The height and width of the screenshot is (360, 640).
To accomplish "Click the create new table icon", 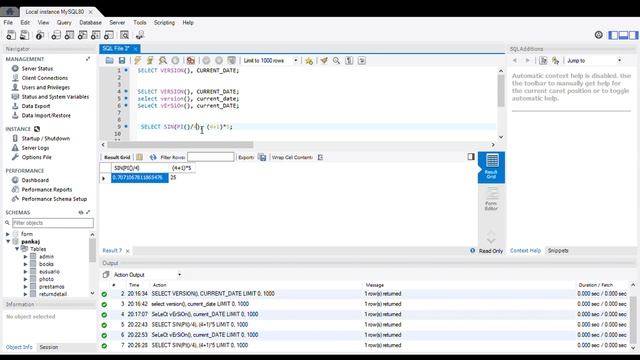I will (69, 35).
